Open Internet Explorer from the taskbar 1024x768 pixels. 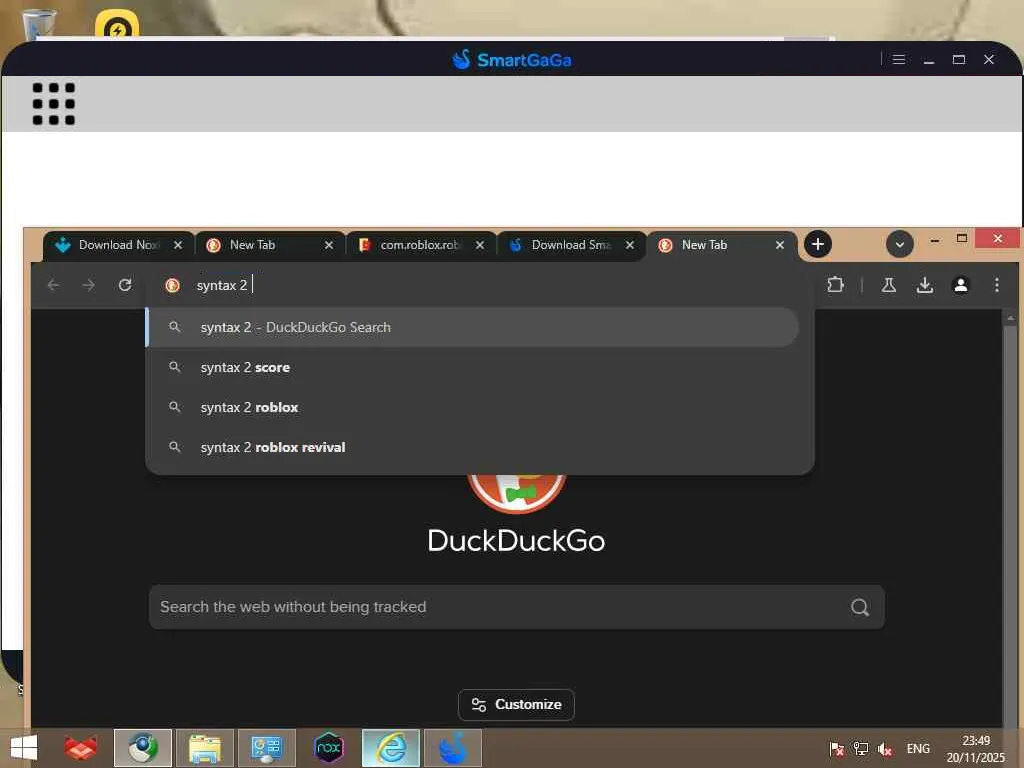[x=391, y=748]
